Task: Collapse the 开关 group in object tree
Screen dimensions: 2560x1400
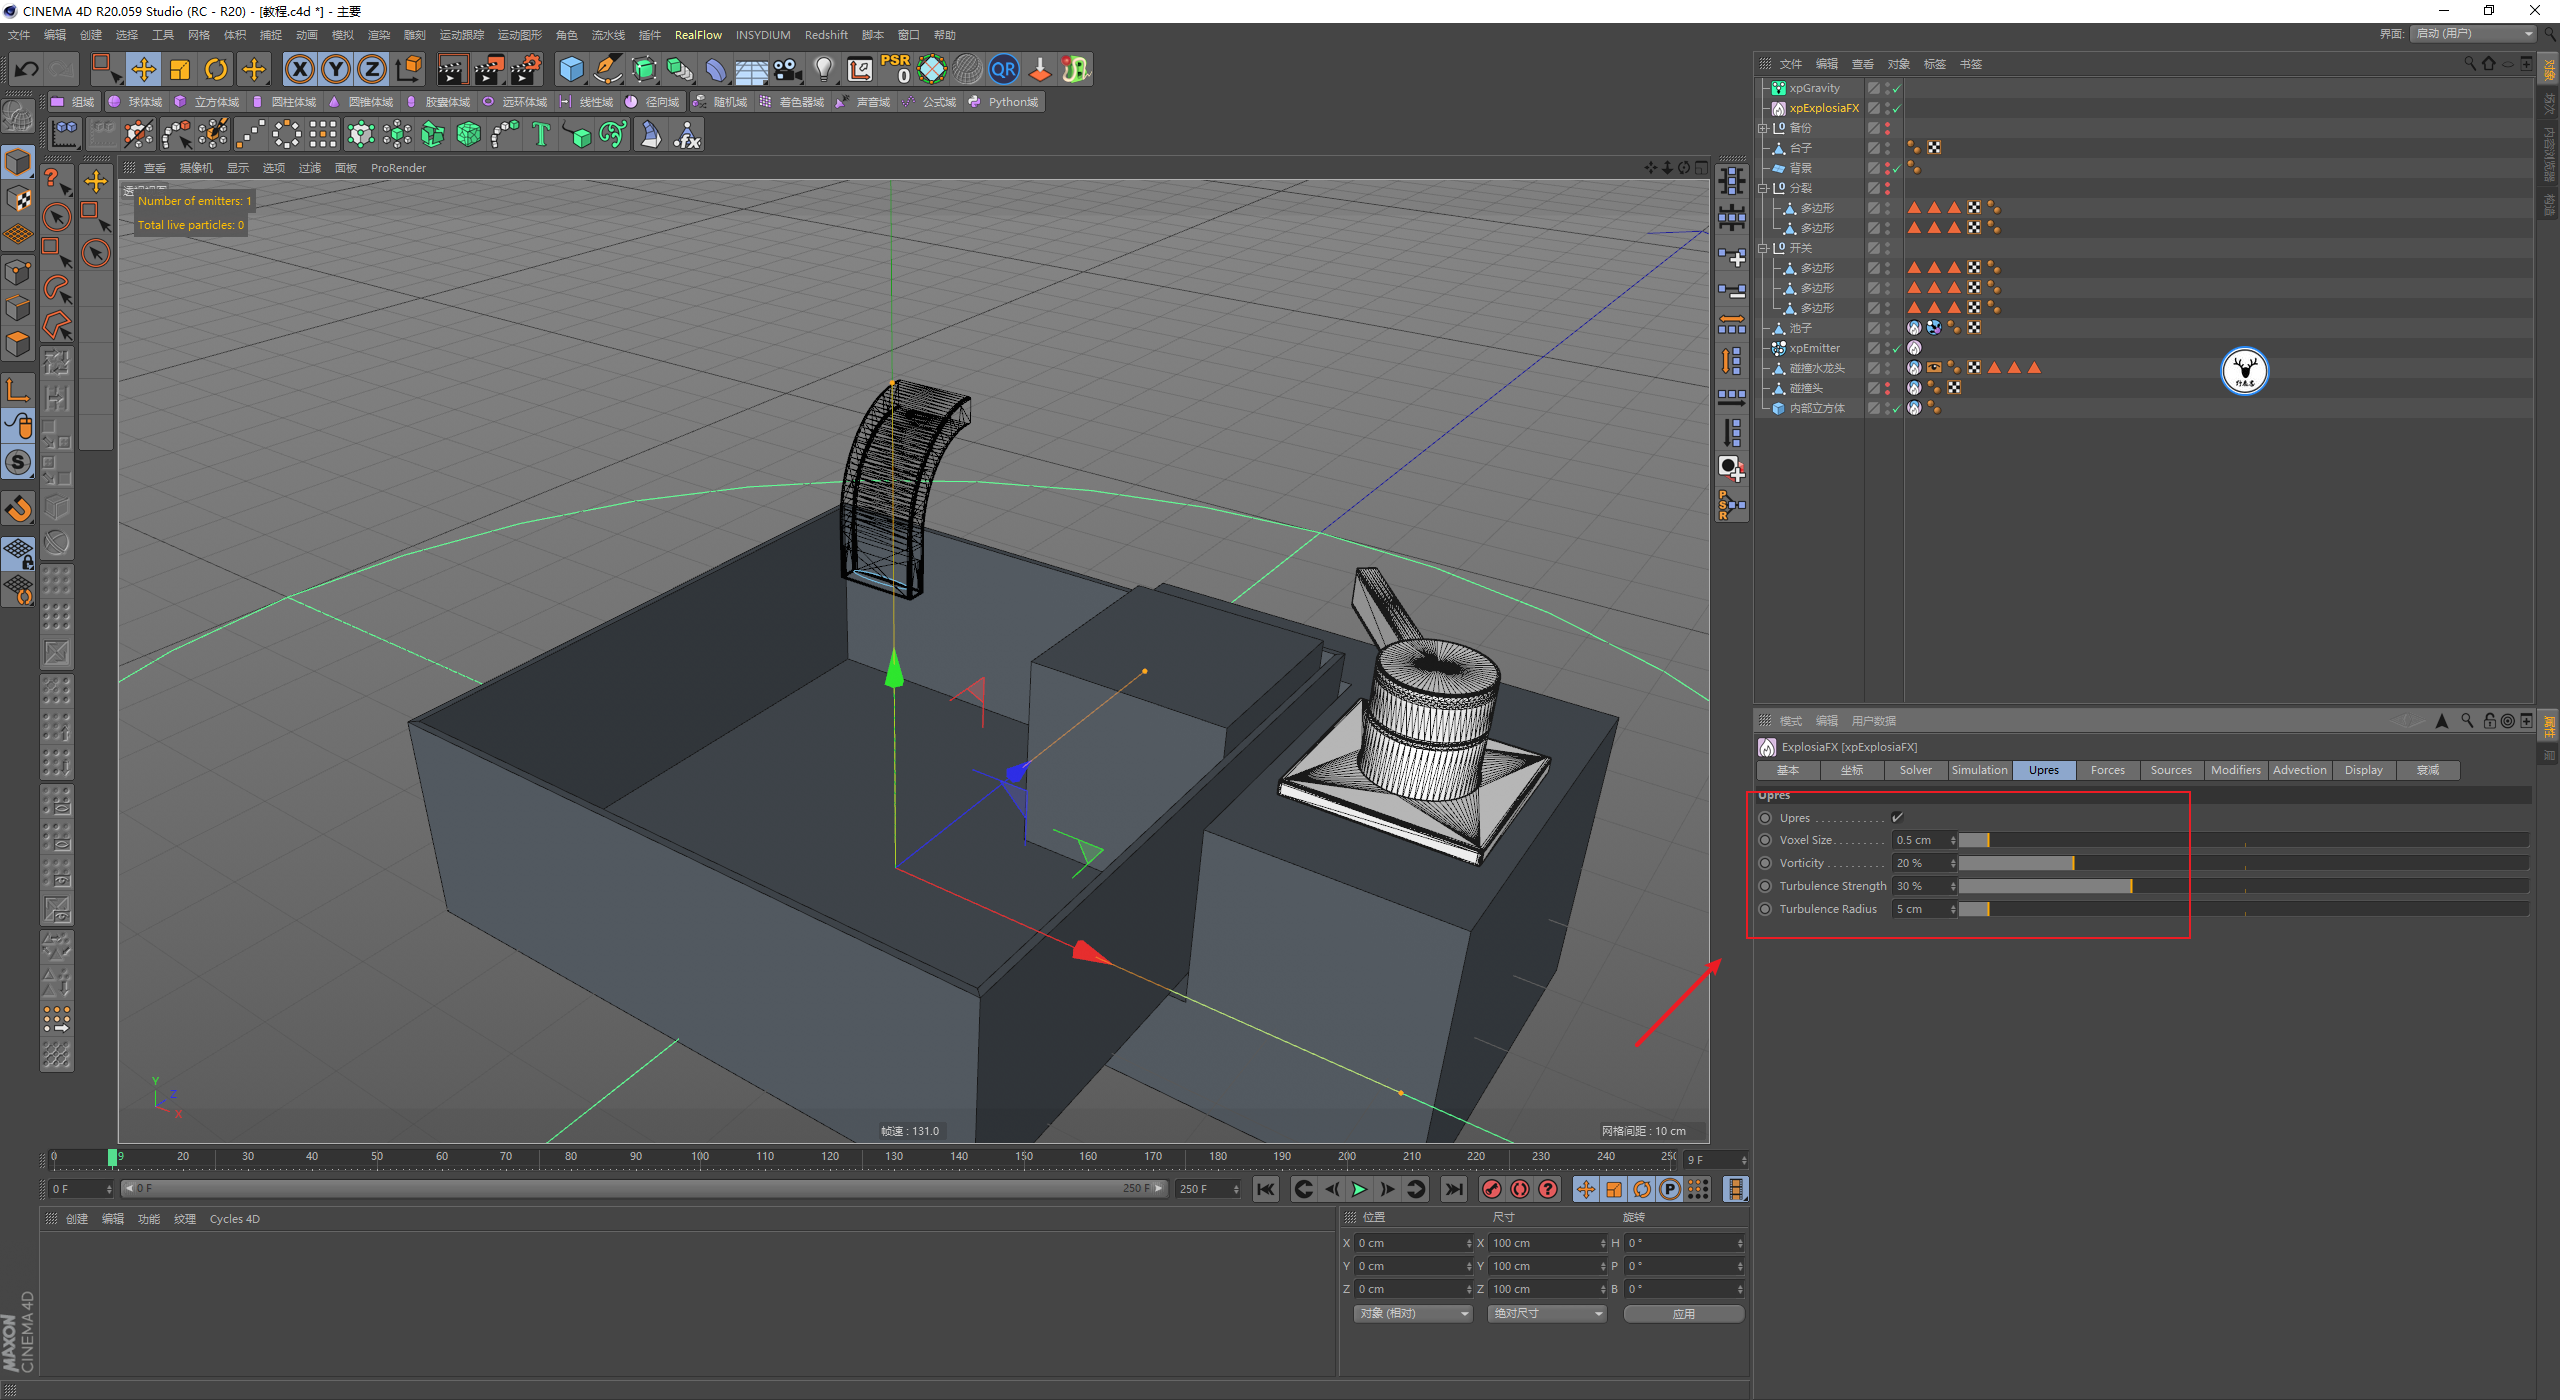Action: 1763,248
